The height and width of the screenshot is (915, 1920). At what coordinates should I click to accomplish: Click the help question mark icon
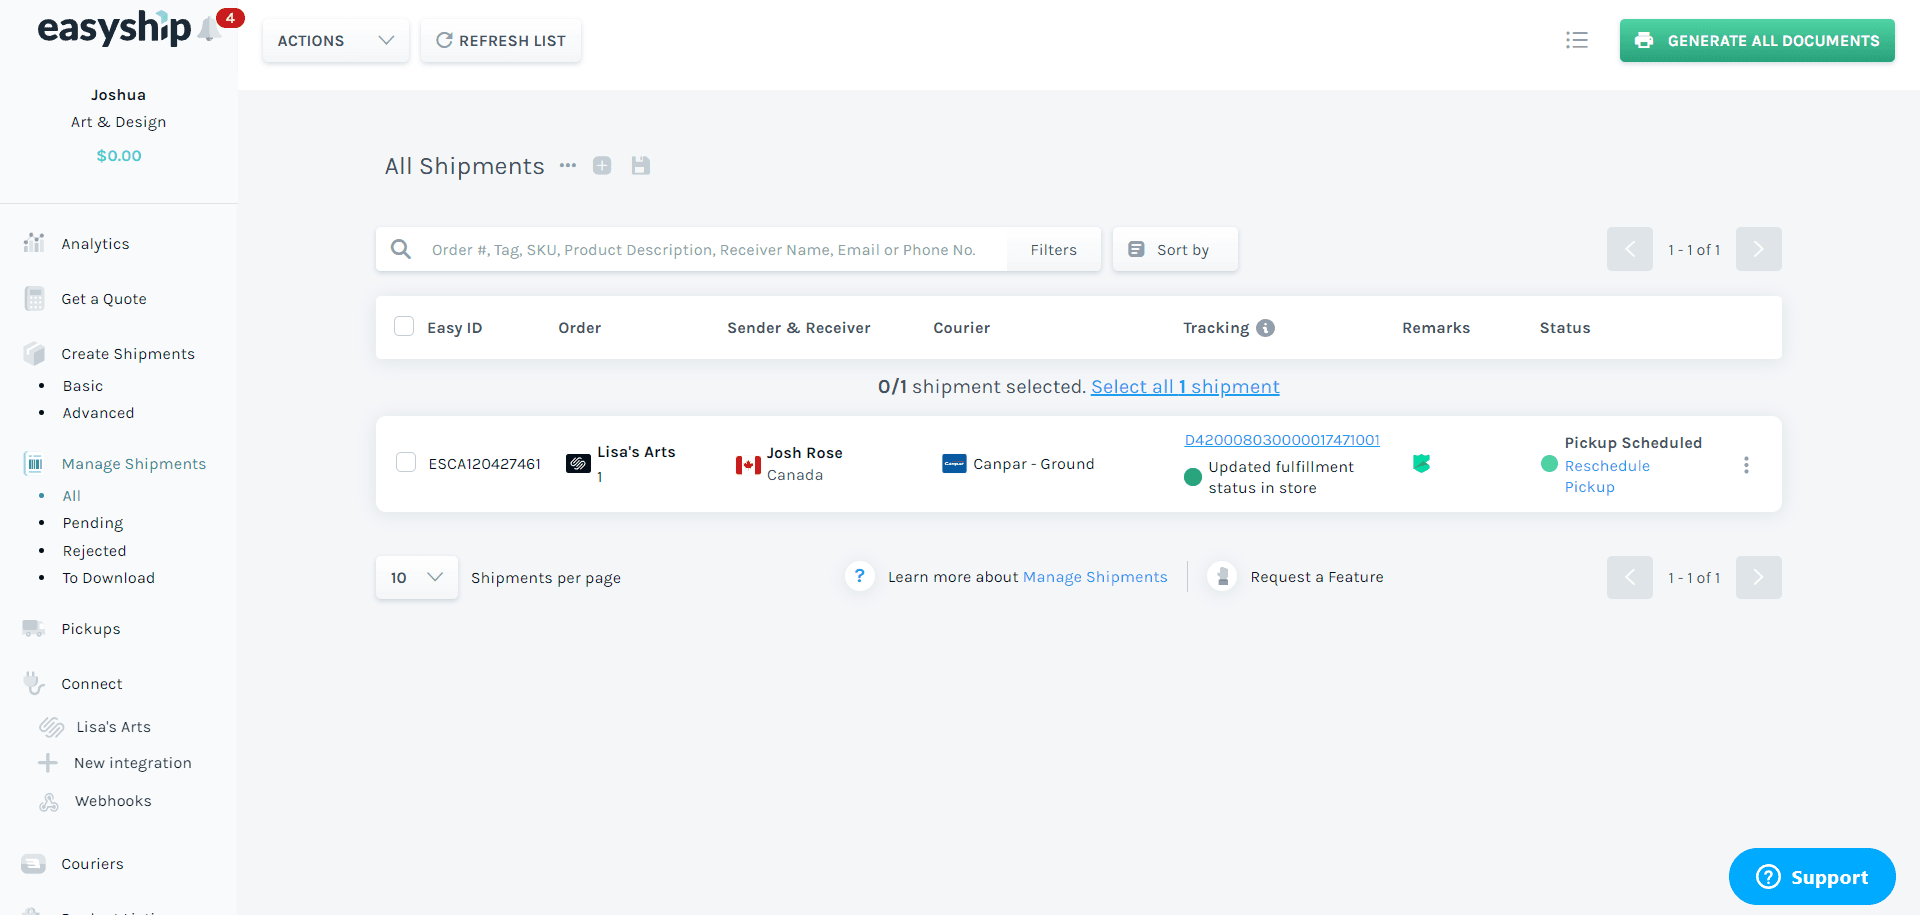860,576
